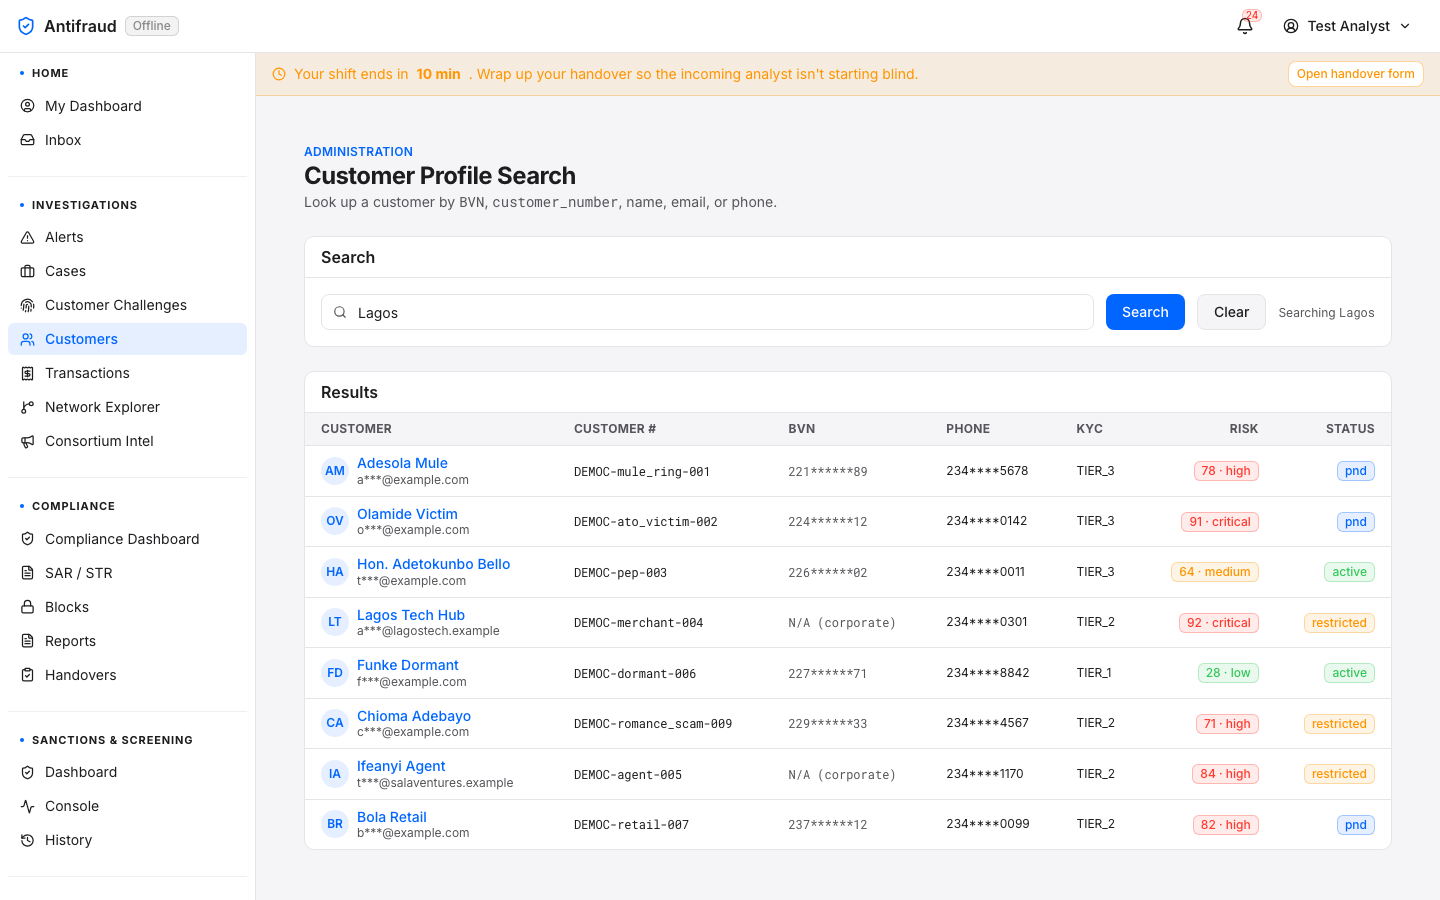1440x900 pixels.
Task: Click the pnd status for Bola Retail
Action: pyautogui.click(x=1356, y=825)
